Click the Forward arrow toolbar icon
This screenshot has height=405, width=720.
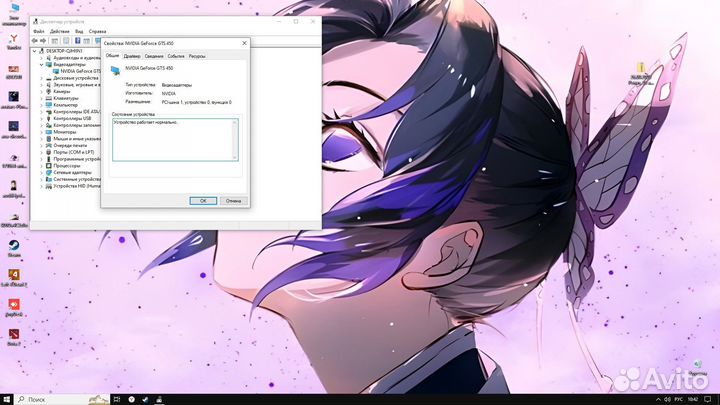pos(43,41)
